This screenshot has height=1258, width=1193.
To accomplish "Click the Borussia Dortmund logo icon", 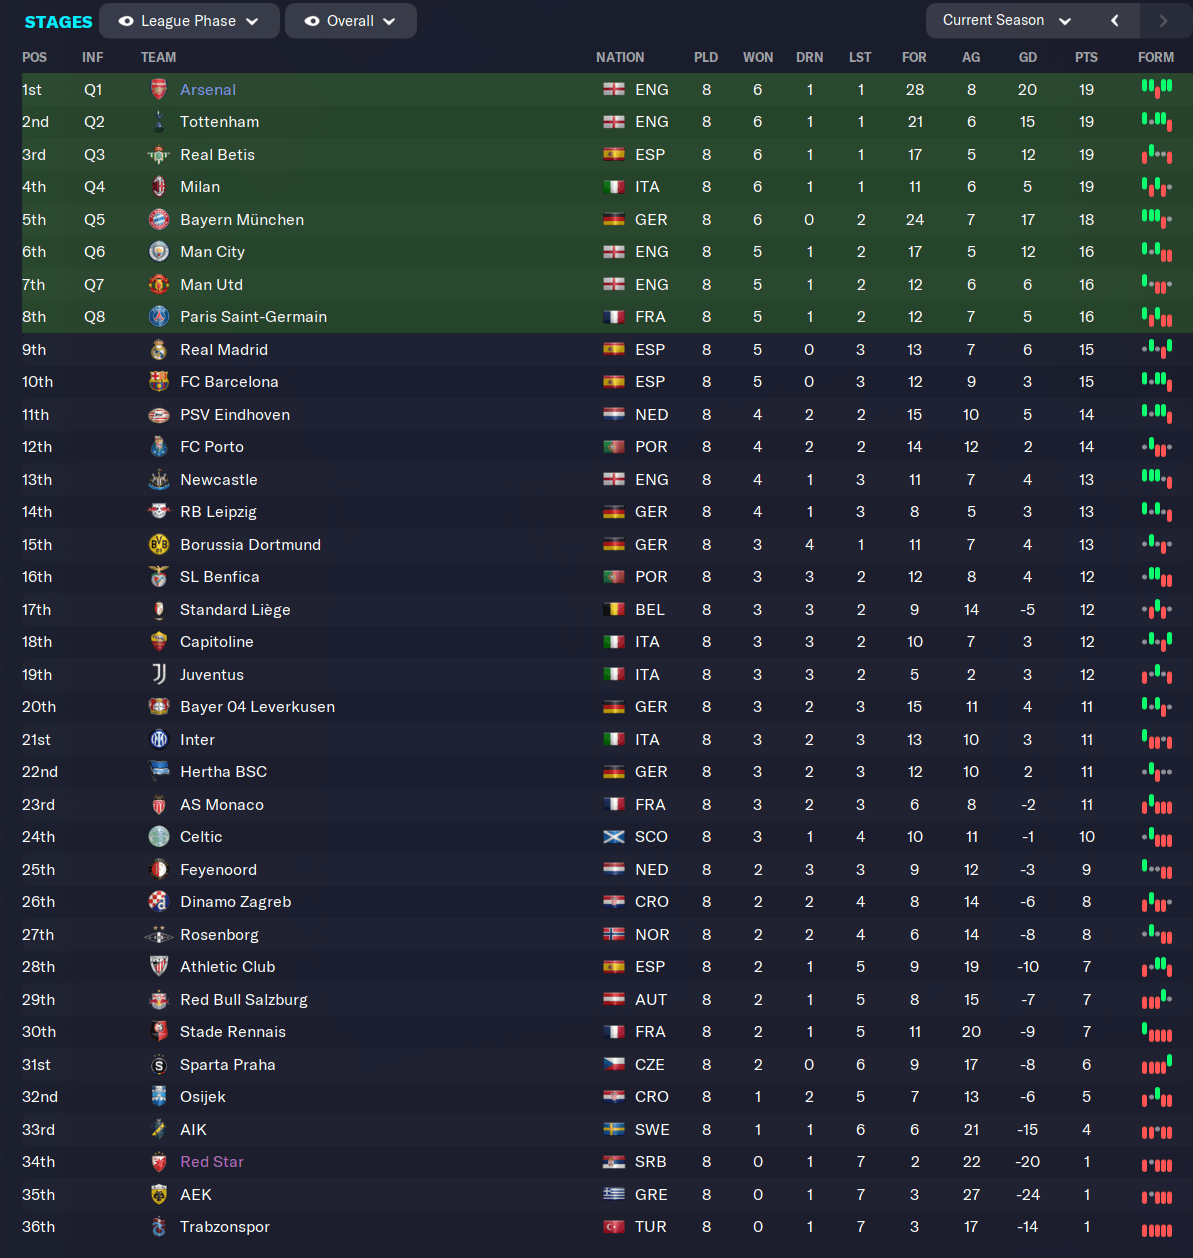I will [x=159, y=545].
